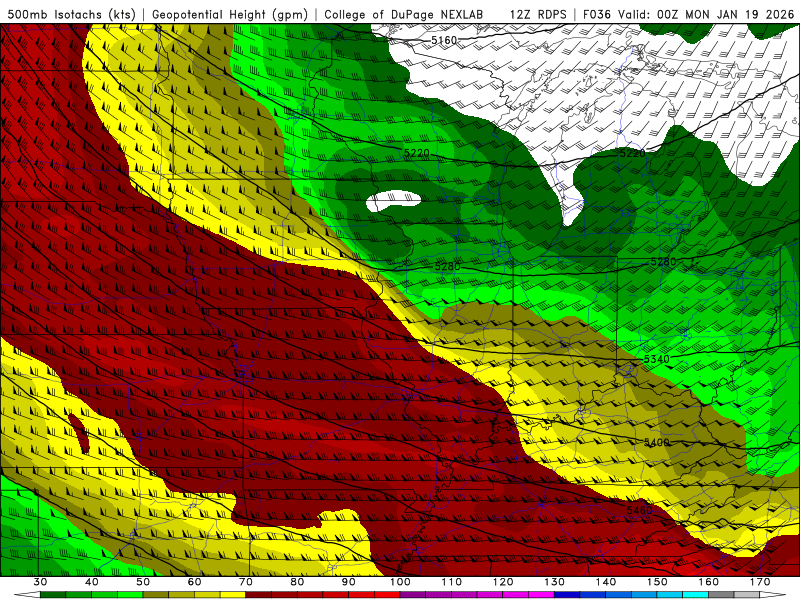The height and width of the screenshot is (600, 800).
Task: Click the "Geopotential Height (gpm)" header label
Action: [x=230, y=15]
